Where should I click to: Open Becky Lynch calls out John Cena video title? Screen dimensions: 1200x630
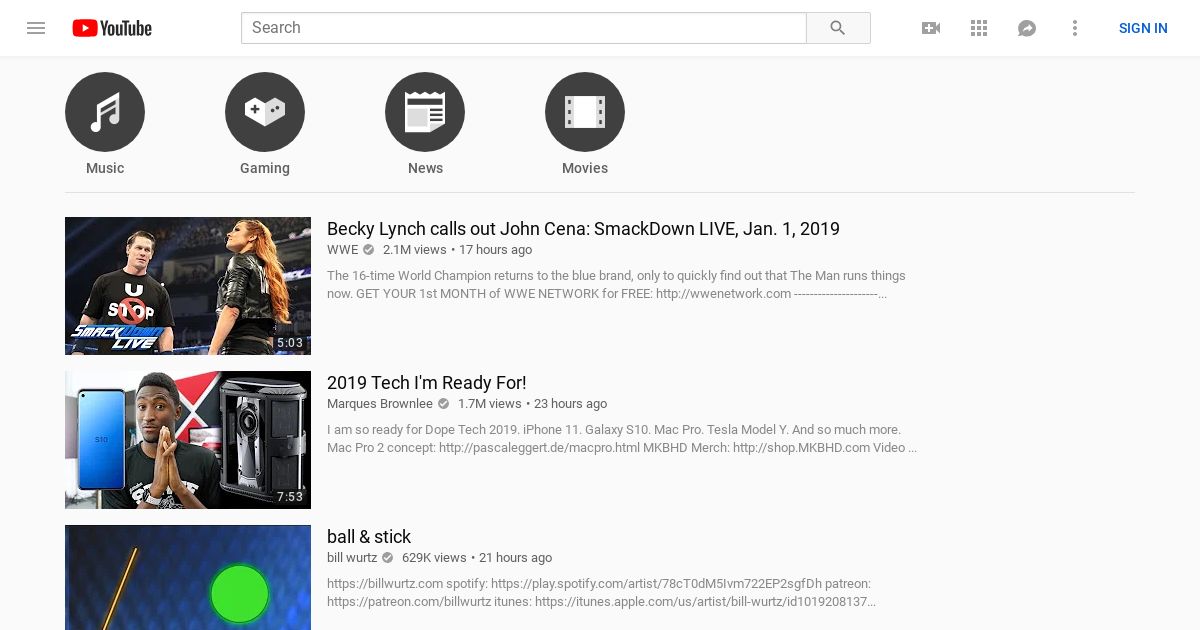[x=583, y=229]
